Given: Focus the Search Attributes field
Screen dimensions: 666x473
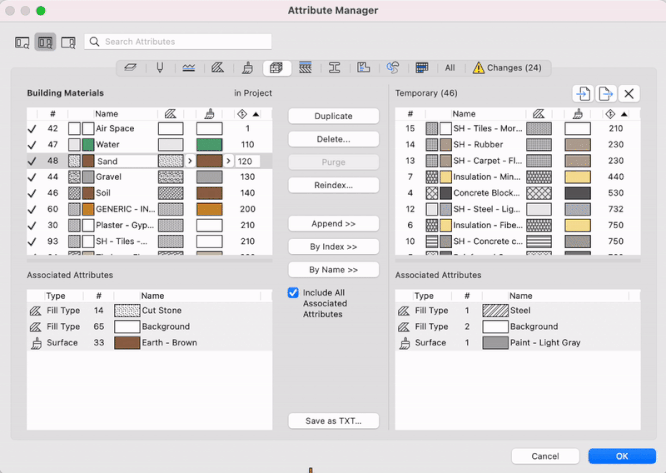Looking at the screenshot, I should pos(178,42).
